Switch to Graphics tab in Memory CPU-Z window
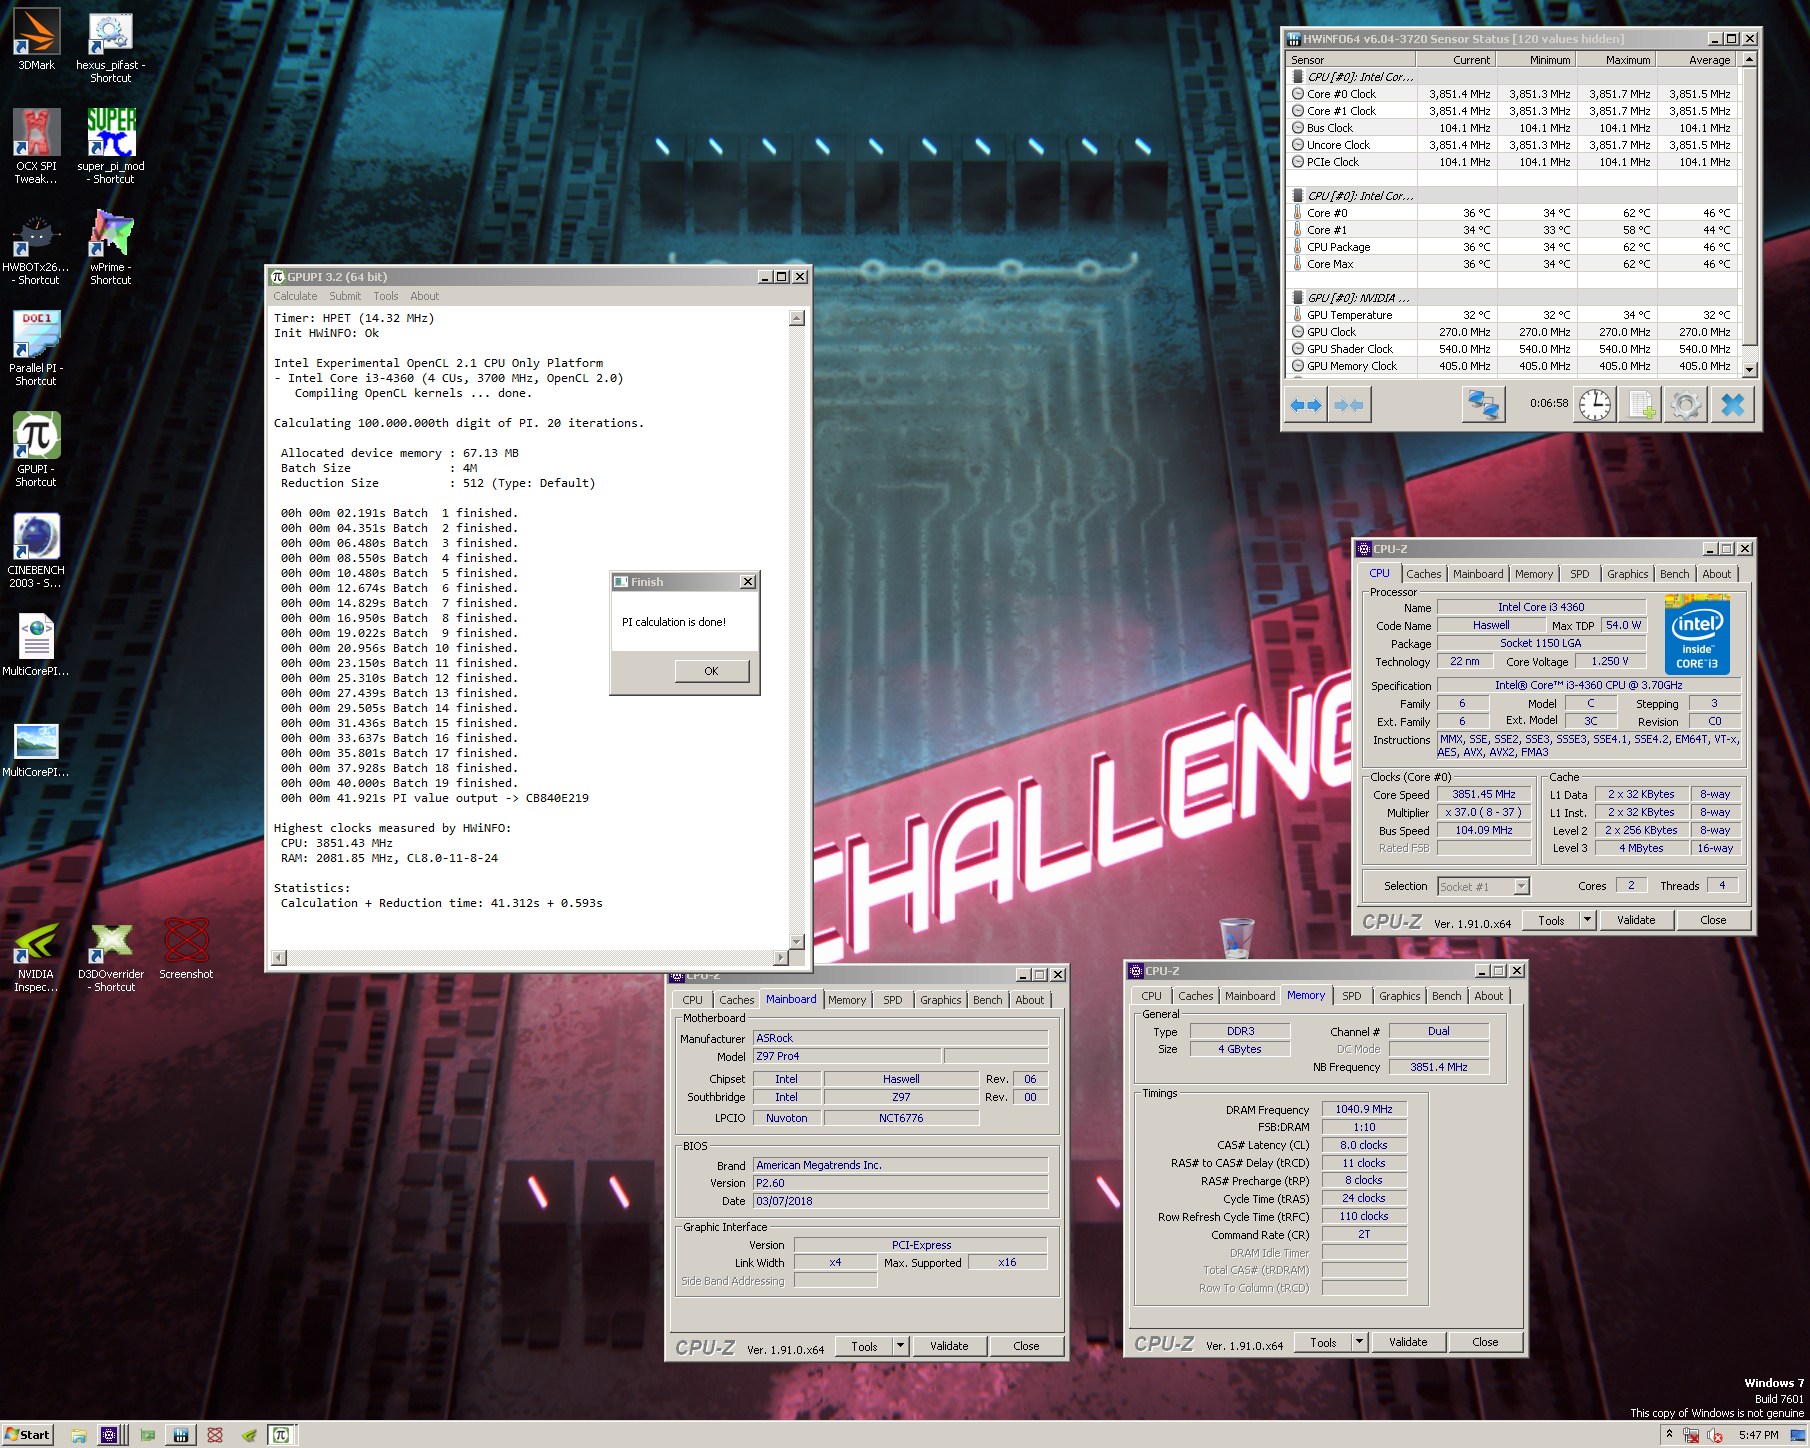The width and height of the screenshot is (1810, 1448). [1399, 996]
